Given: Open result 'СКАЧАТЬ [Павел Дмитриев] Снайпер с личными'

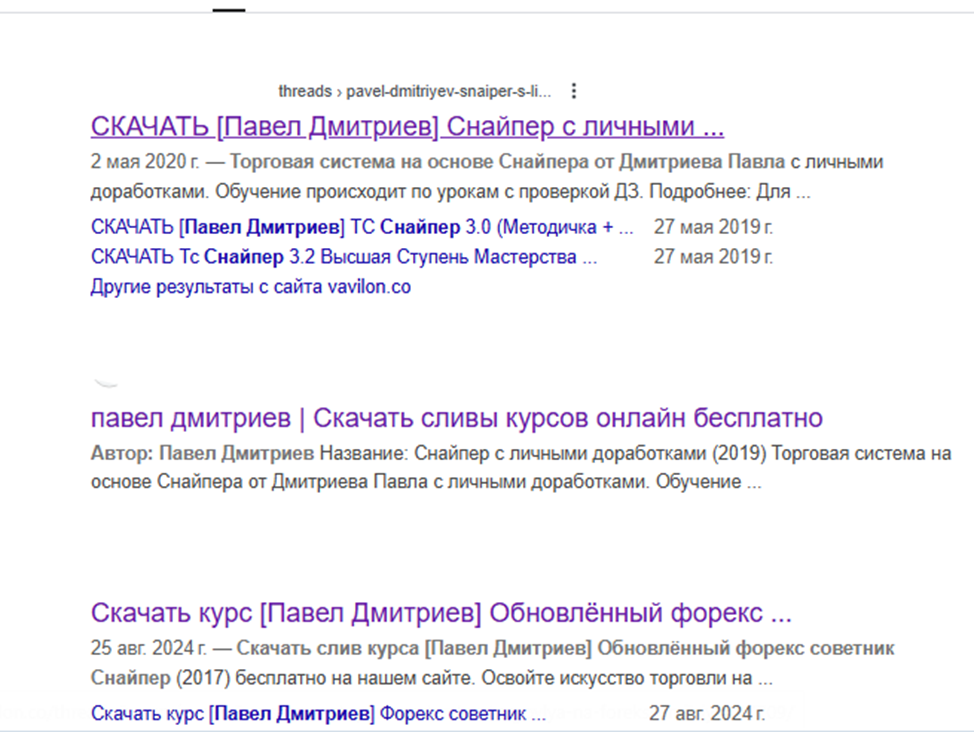Looking at the screenshot, I should pyautogui.click(x=407, y=127).
